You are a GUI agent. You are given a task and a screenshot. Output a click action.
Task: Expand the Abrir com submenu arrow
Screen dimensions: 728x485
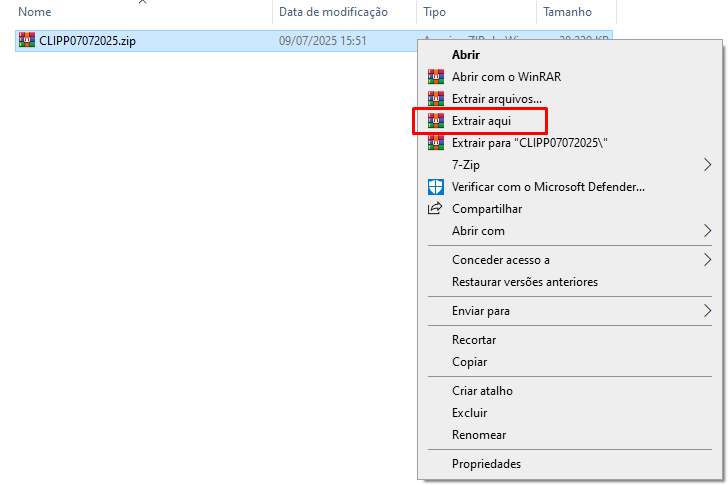[x=708, y=231]
